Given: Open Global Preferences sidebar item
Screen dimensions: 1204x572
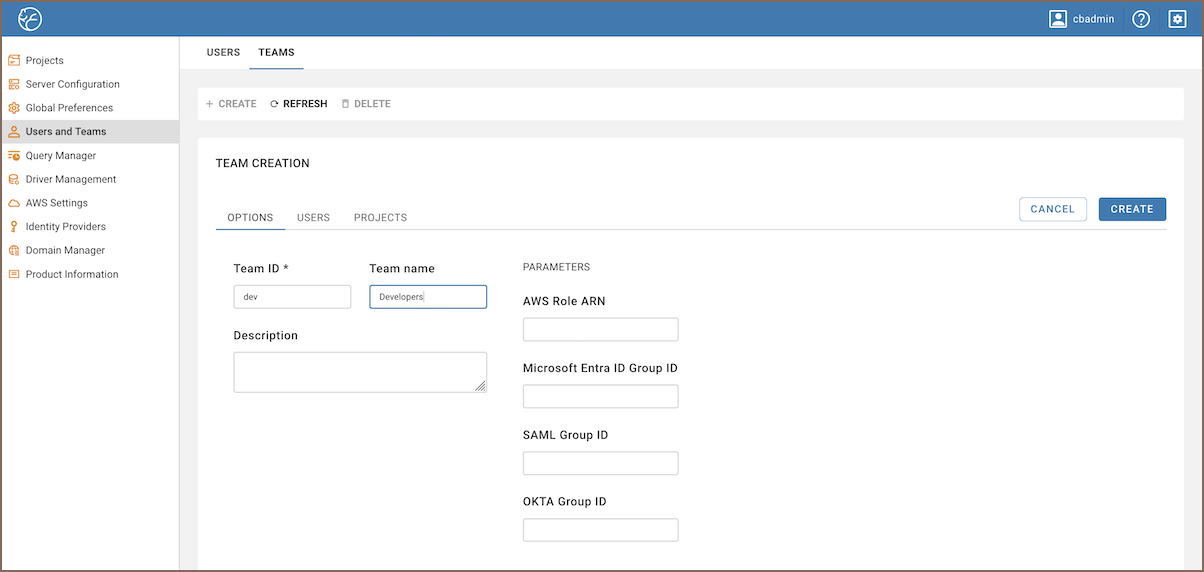Looking at the screenshot, I should [x=69, y=108].
